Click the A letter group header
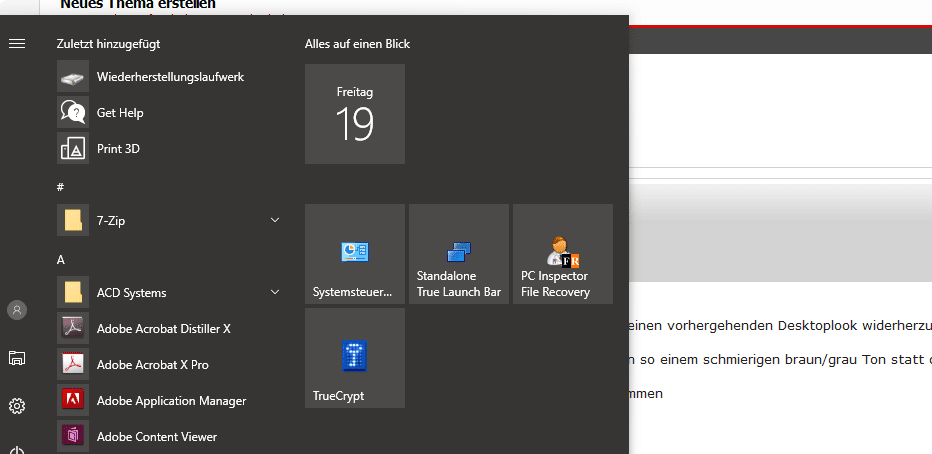Image resolution: width=932 pixels, height=454 pixels. click(x=61, y=260)
